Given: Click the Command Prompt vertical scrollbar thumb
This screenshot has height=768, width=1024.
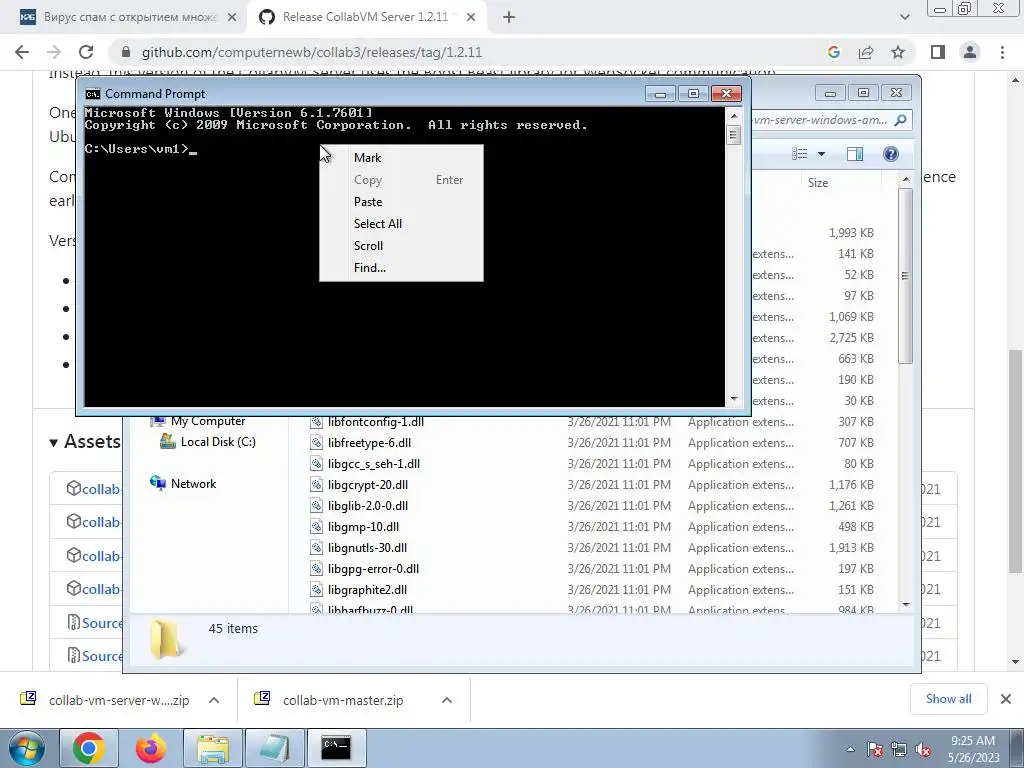Looking at the screenshot, I should (x=733, y=135).
